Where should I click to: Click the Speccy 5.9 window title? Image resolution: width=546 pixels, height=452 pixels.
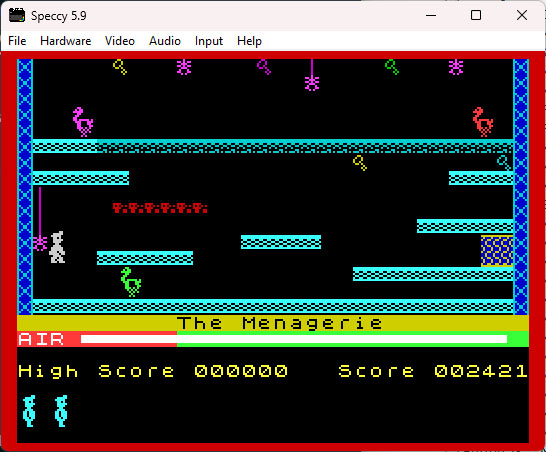pyautogui.click(x=58, y=16)
